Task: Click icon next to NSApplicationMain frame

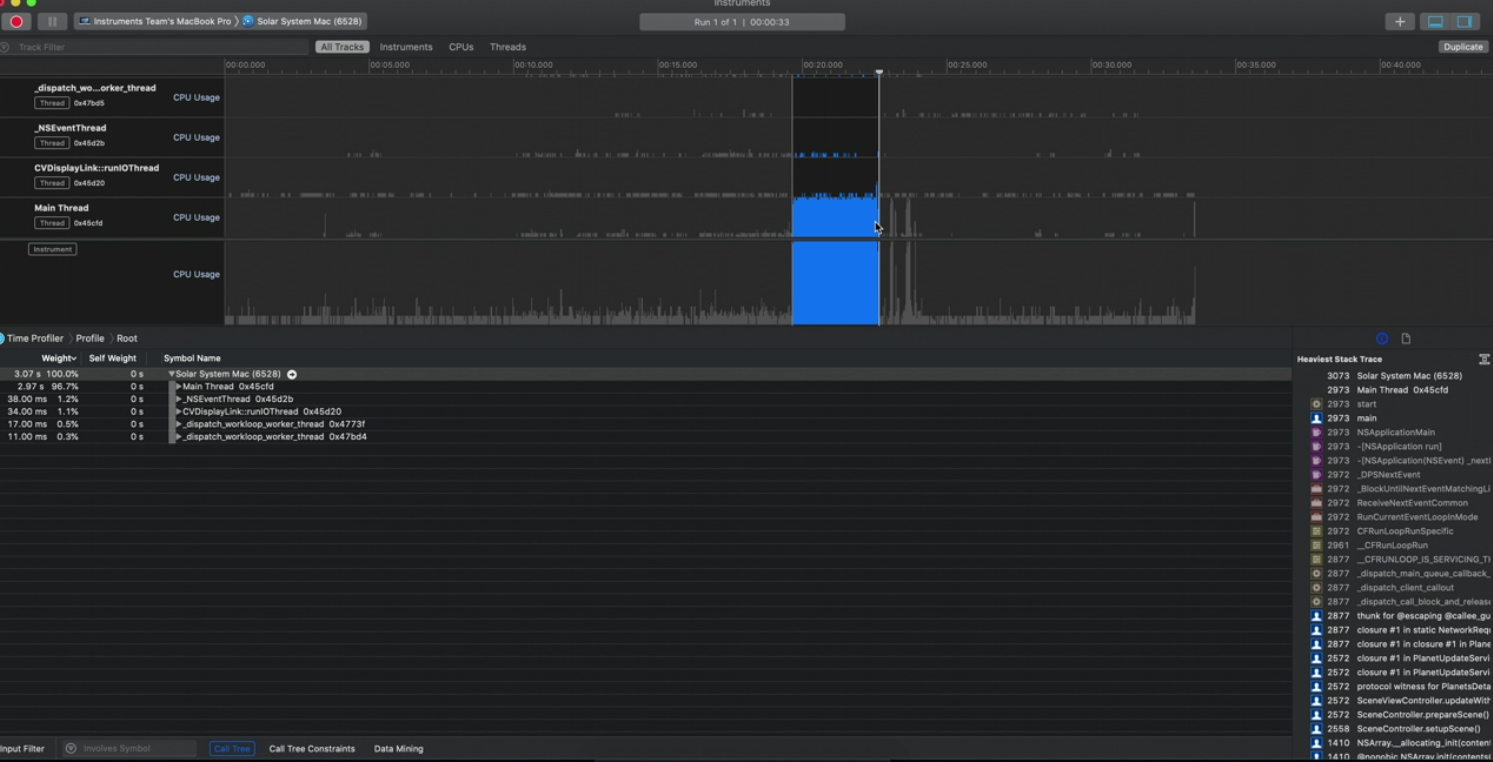Action: [x=1316, y=432]
